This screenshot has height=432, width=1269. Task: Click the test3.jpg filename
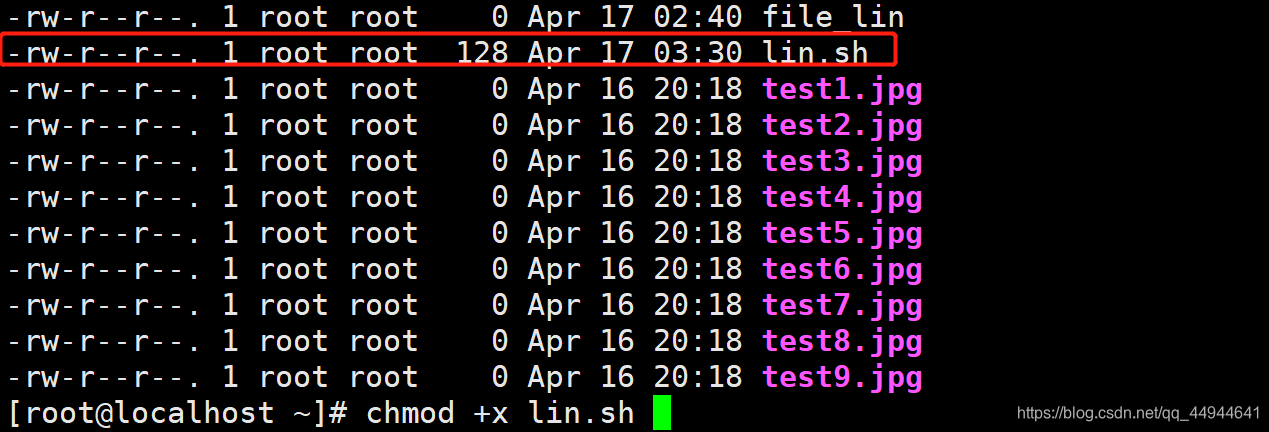(x=842, y=161)
